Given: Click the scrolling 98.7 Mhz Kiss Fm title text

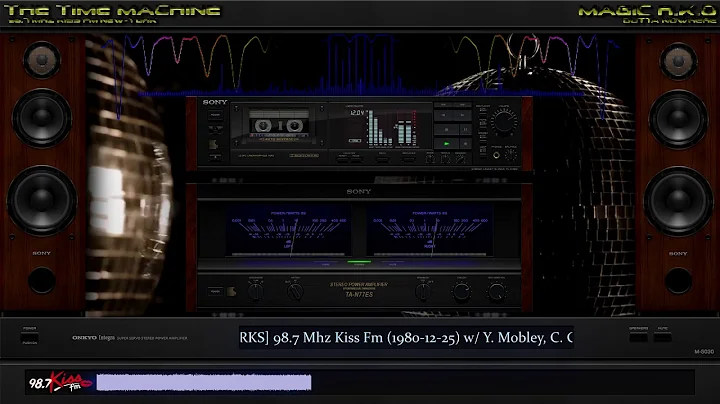Looking at the screenshot, I should (406, 337).
